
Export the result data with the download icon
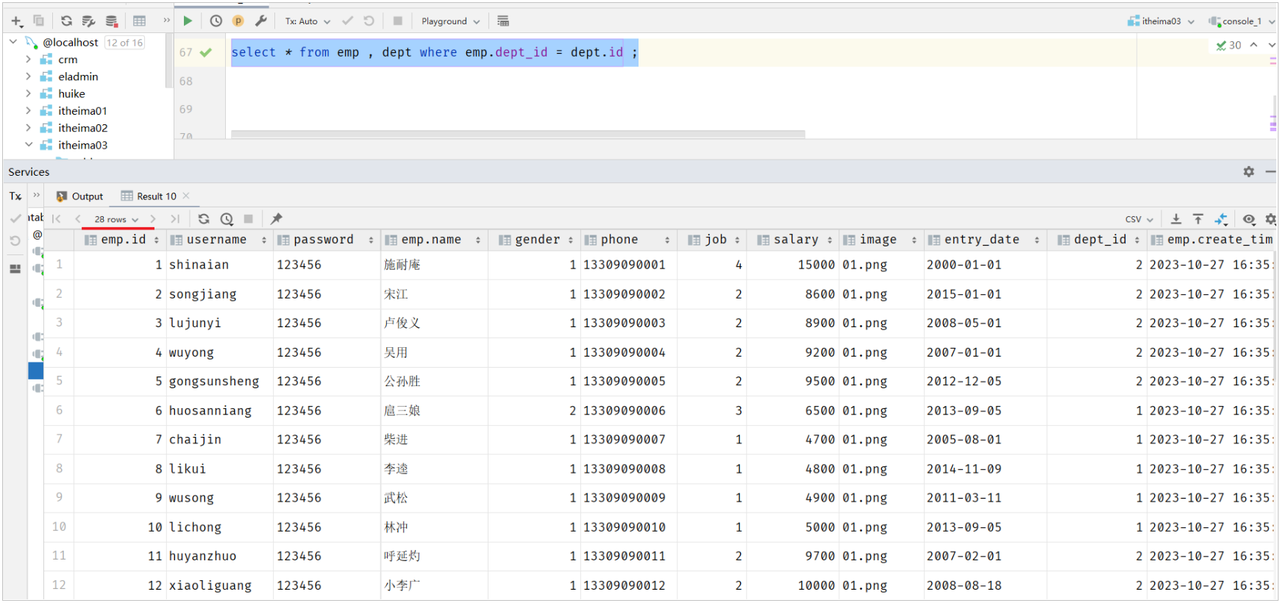tap(1176, 219)
